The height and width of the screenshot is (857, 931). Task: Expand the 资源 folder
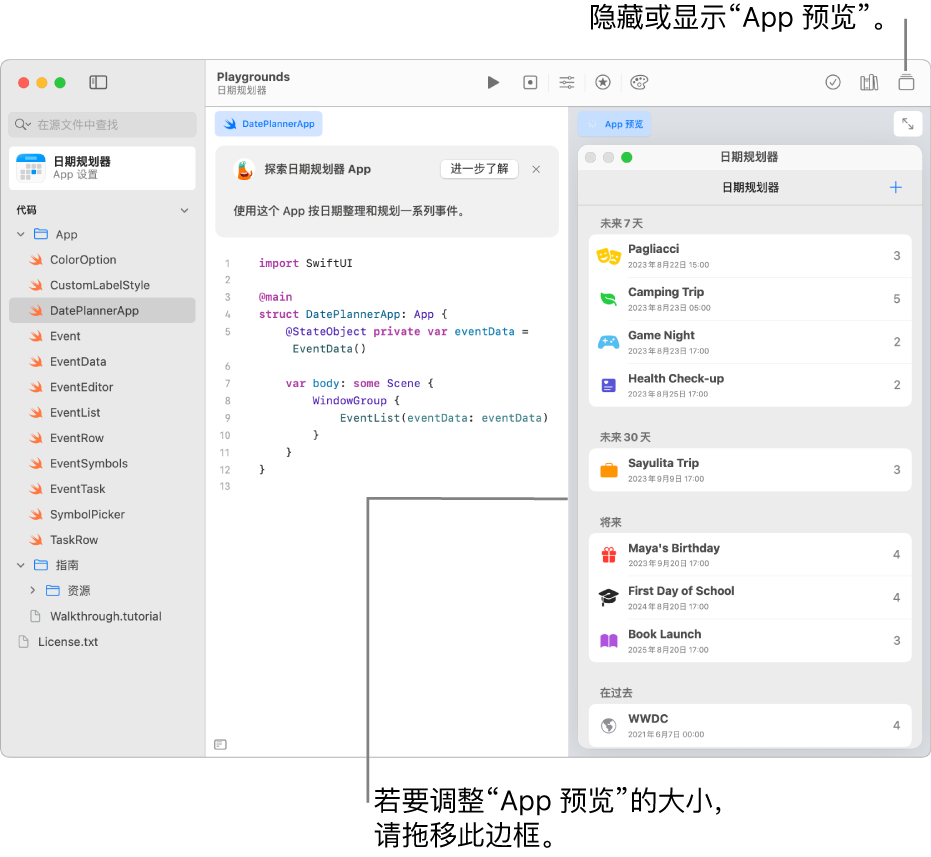pos(33,590)
